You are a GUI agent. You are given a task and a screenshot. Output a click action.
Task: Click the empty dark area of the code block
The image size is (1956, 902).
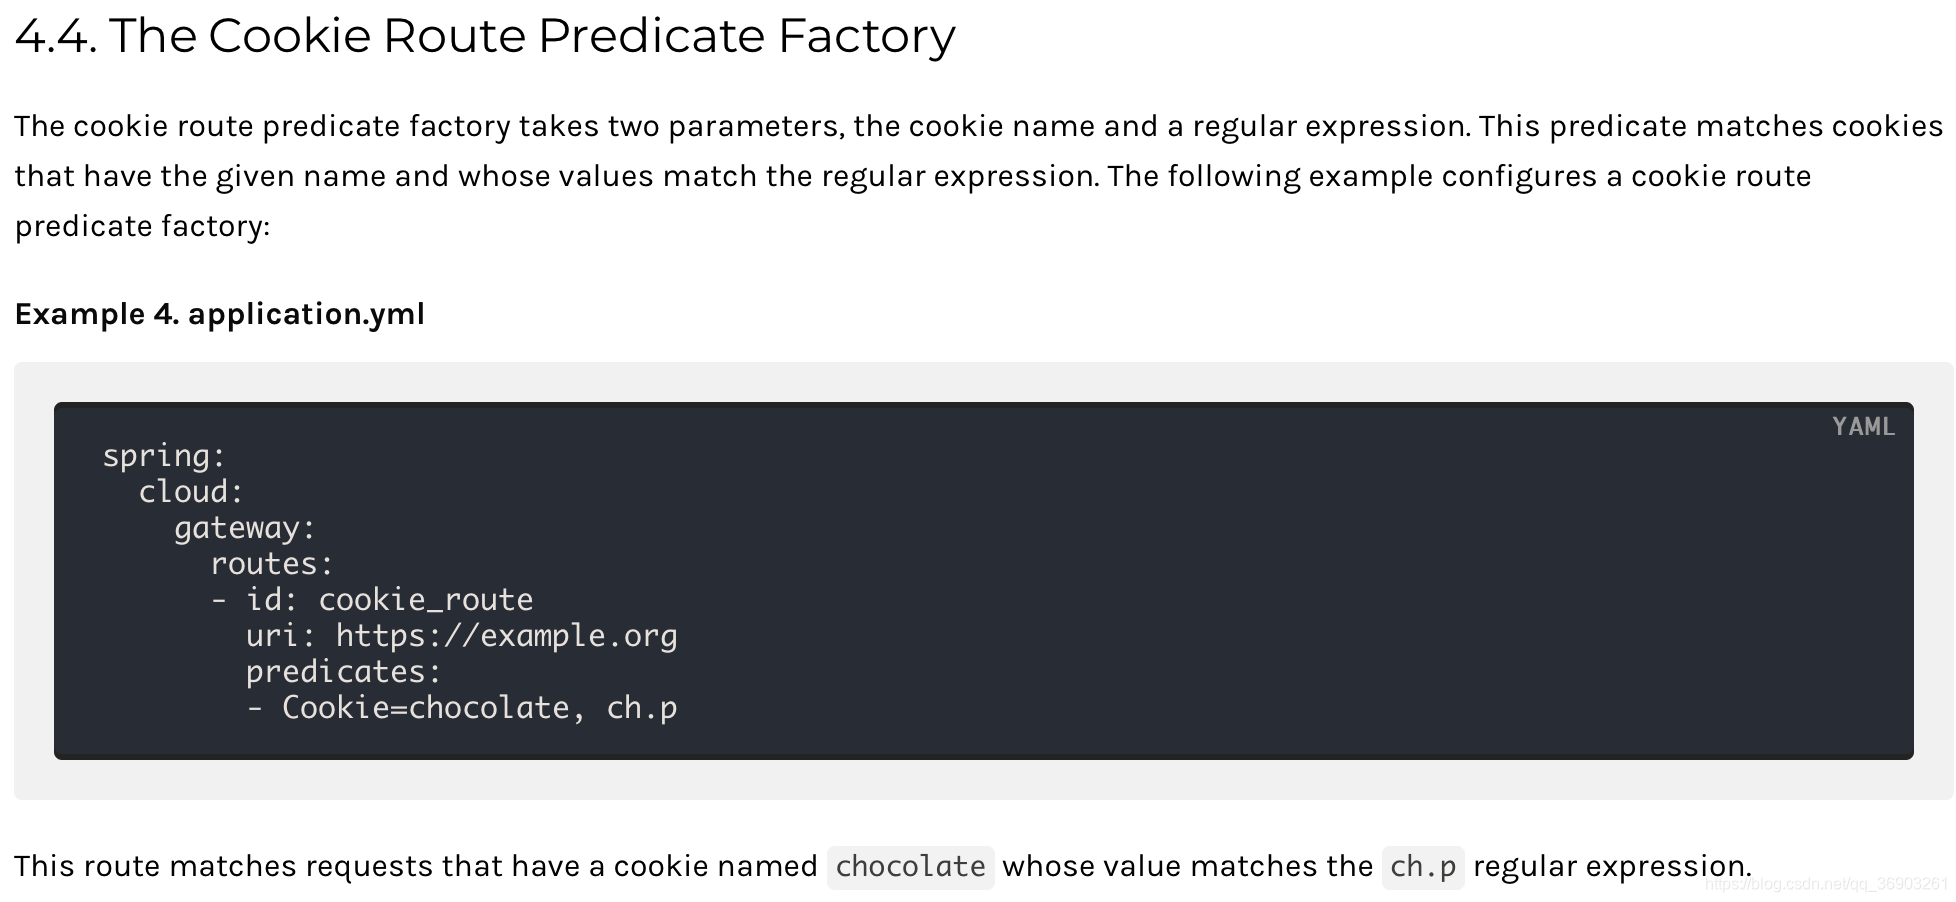[x=1300, y=600]
